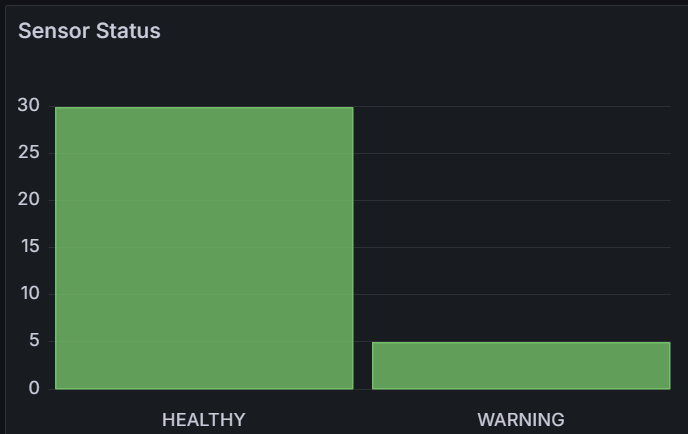This screenshot has height=434, width=688.
Task: Select the HEALTHY x-axis label
Action: click(204, 420)
